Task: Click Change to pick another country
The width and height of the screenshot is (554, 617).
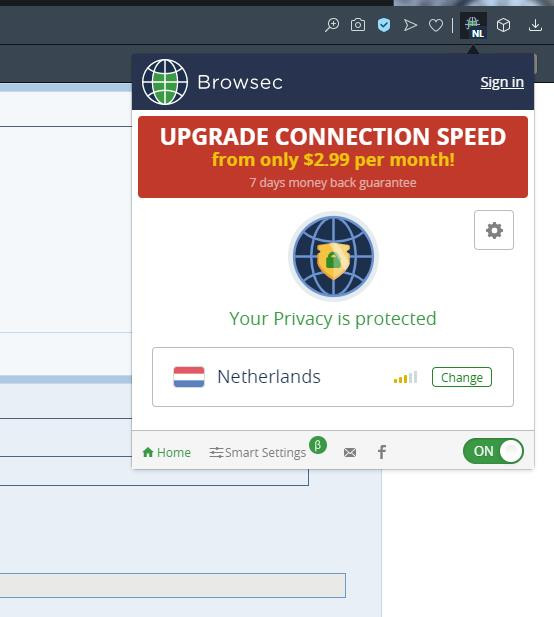Action: (x=462, y=377)
